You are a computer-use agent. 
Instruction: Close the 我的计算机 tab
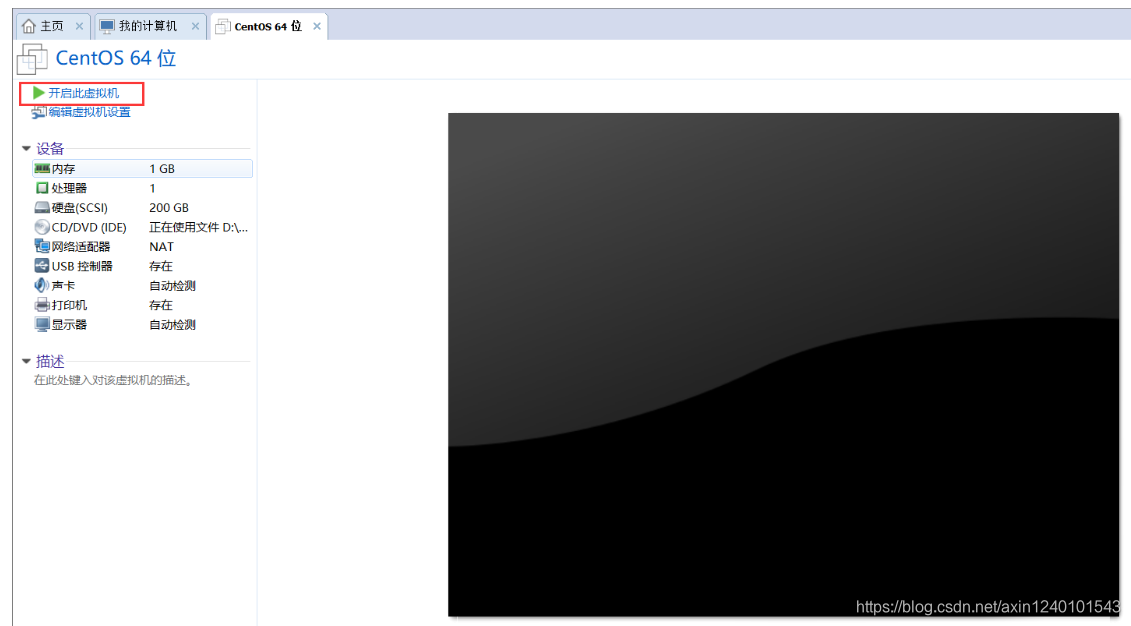point(195,26)
